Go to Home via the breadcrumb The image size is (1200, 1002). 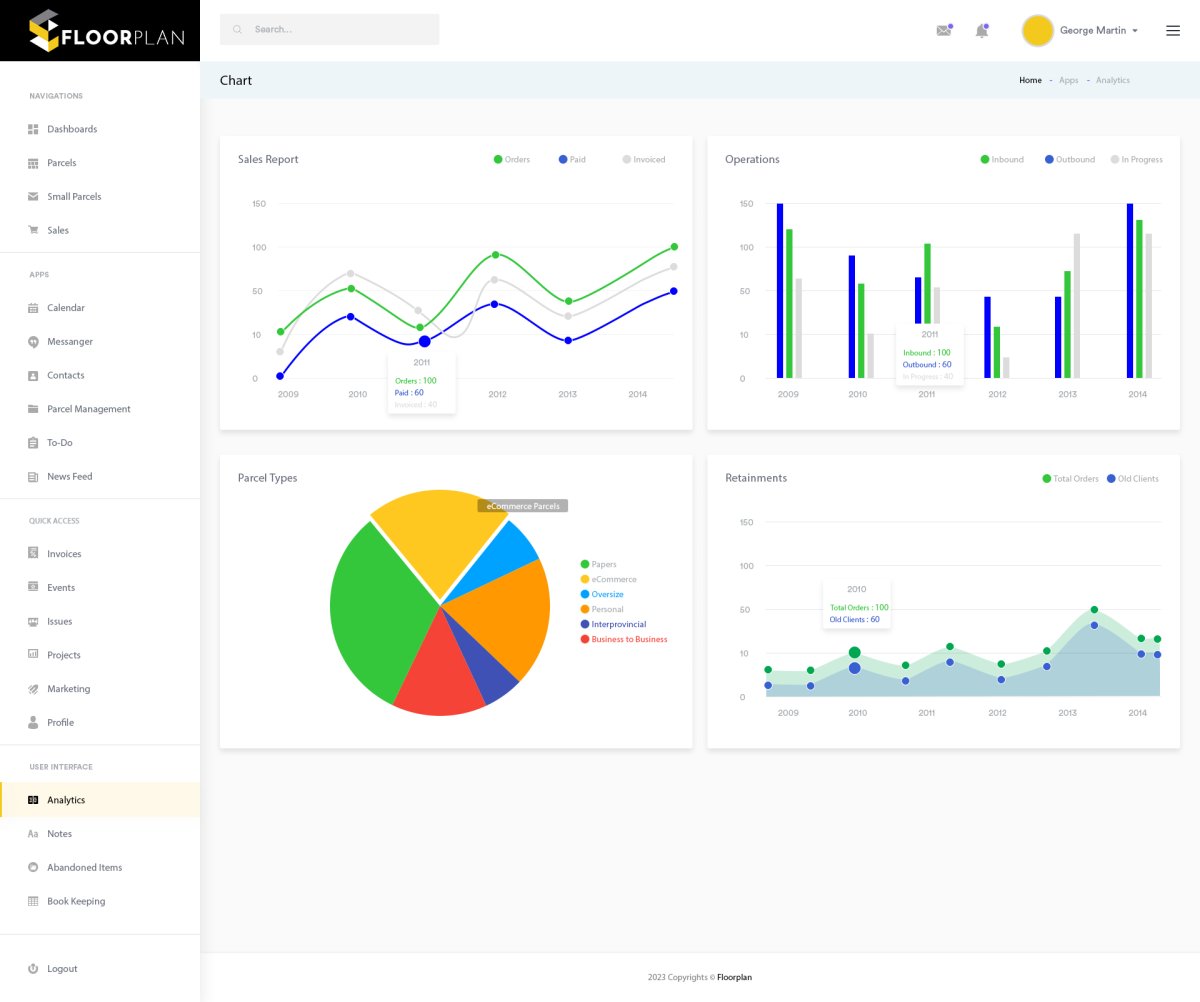click(x=1030, y=80)
